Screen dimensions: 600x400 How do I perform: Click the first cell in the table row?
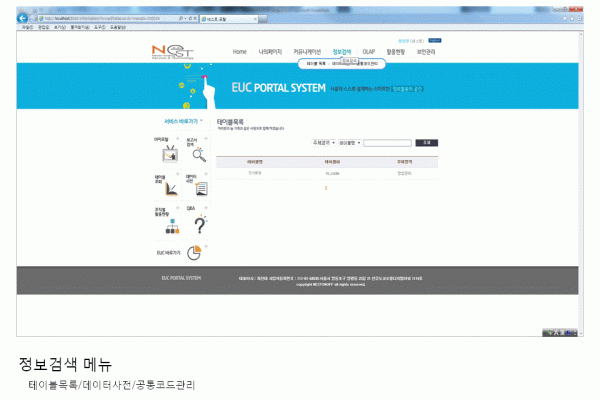[255, 173]
